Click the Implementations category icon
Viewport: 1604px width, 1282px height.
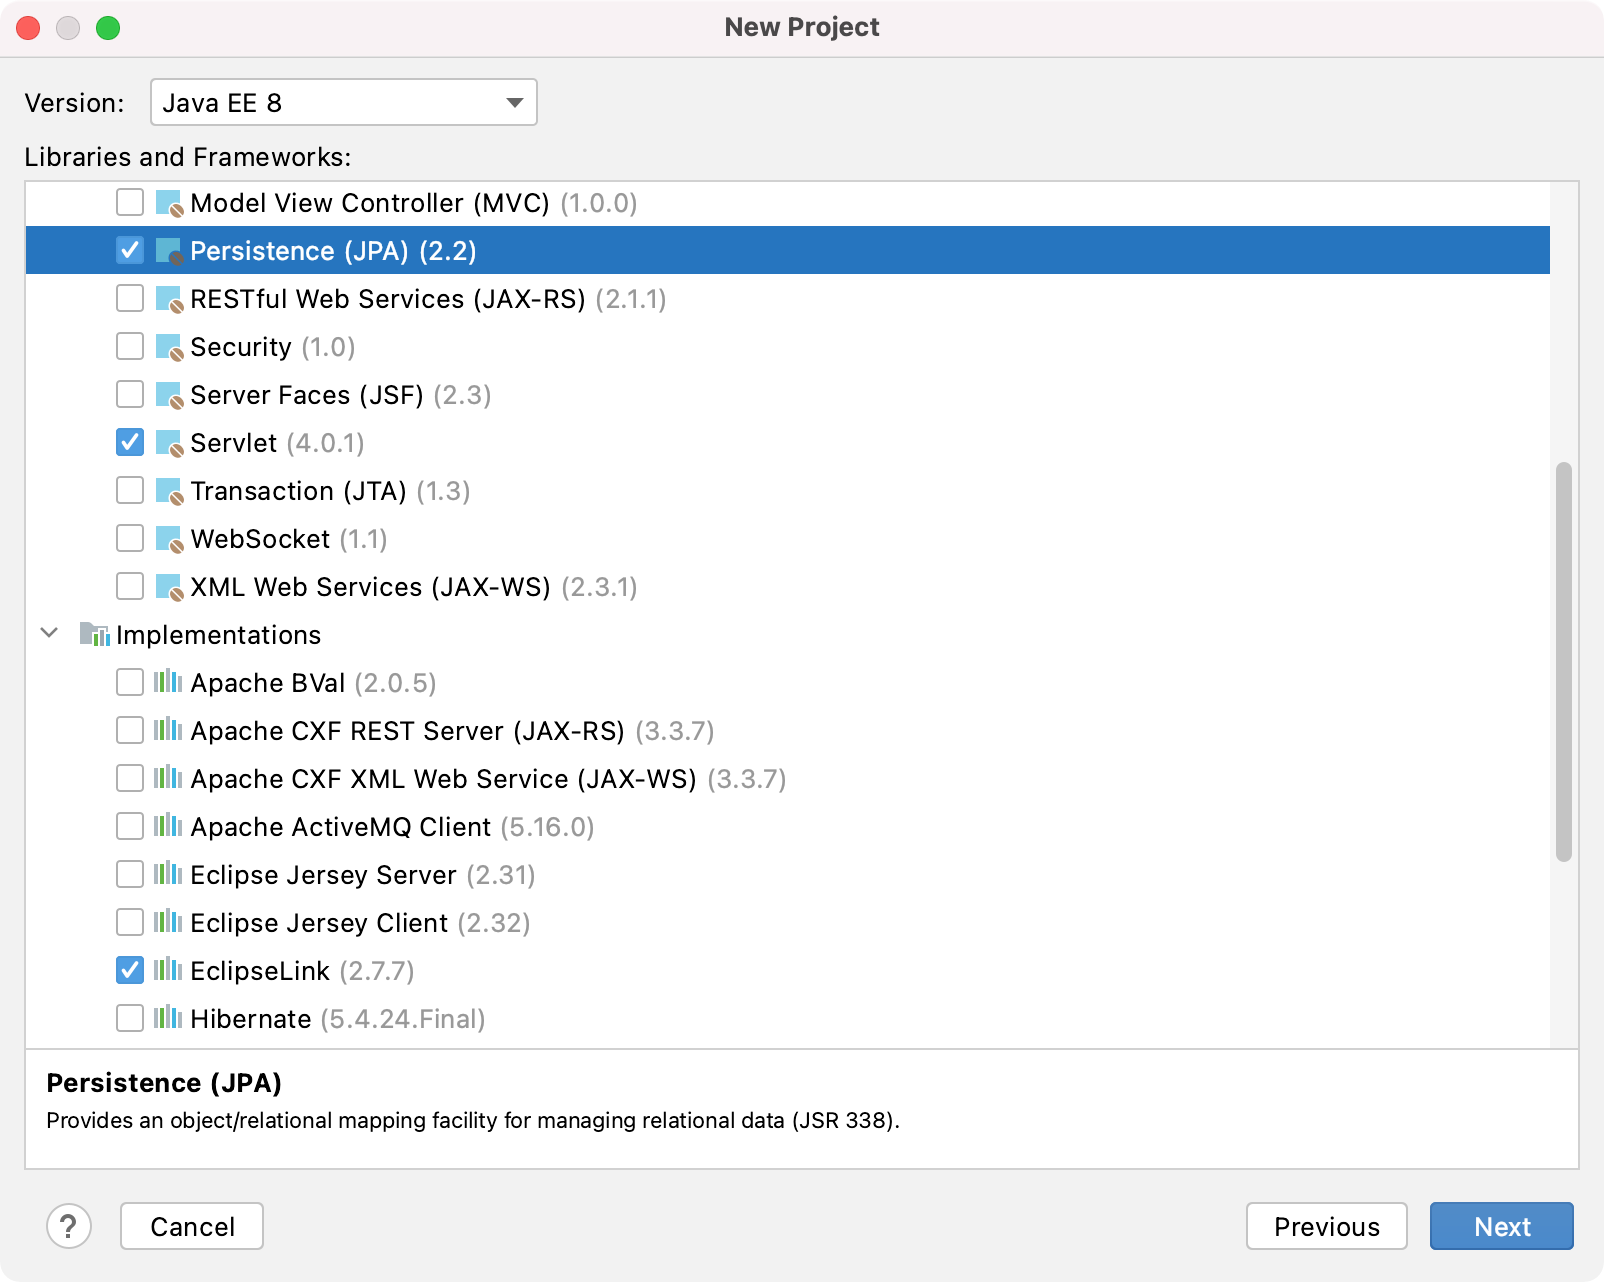pyautogui.click(x=94, y=635)
